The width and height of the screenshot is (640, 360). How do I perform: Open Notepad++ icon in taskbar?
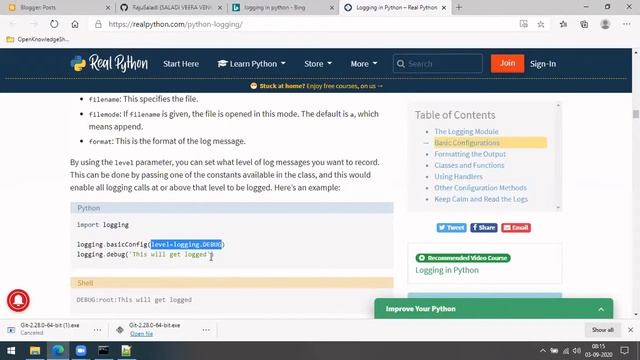coord(126,351)
